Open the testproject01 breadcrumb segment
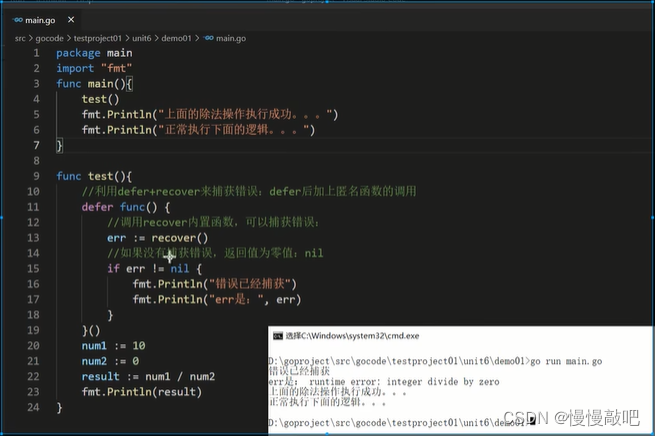Viewport: 655px width, 436px height. (98, 38)
